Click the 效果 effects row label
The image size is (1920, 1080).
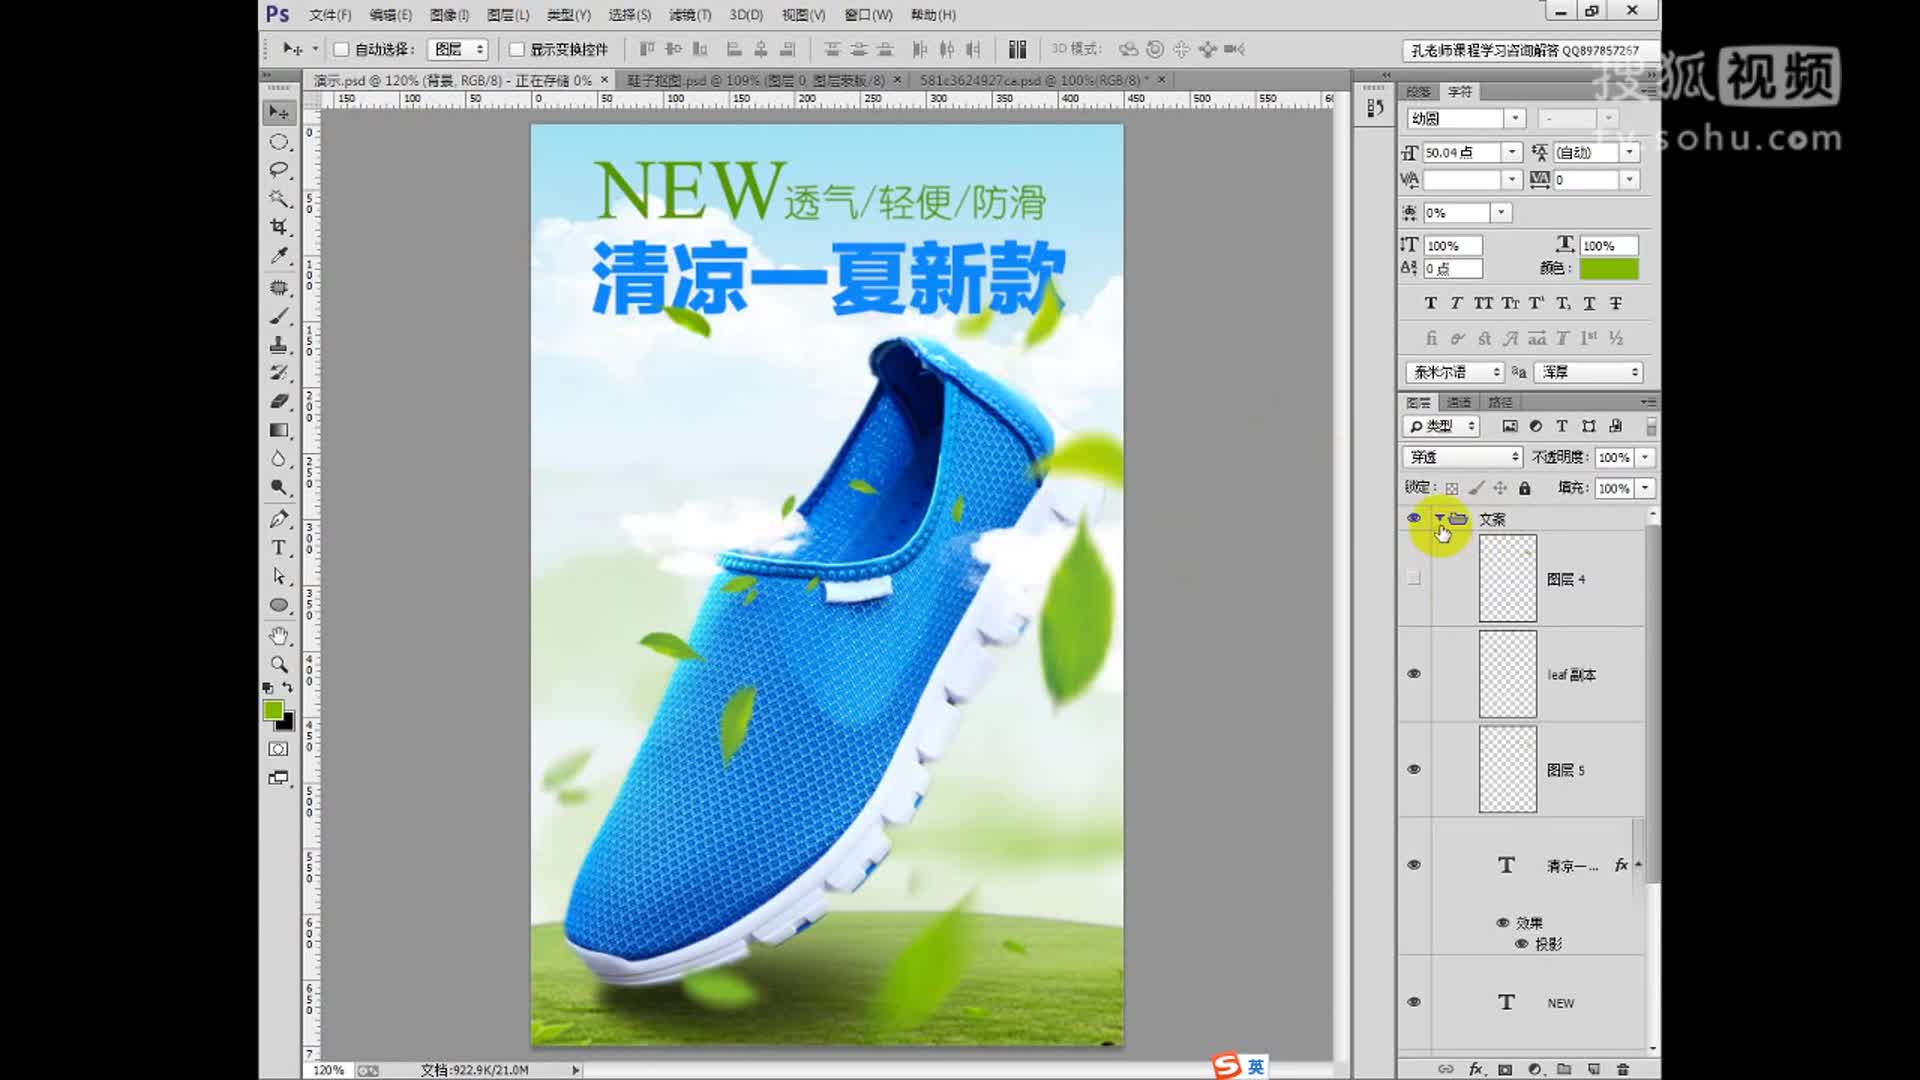(x=1529, y=923)
